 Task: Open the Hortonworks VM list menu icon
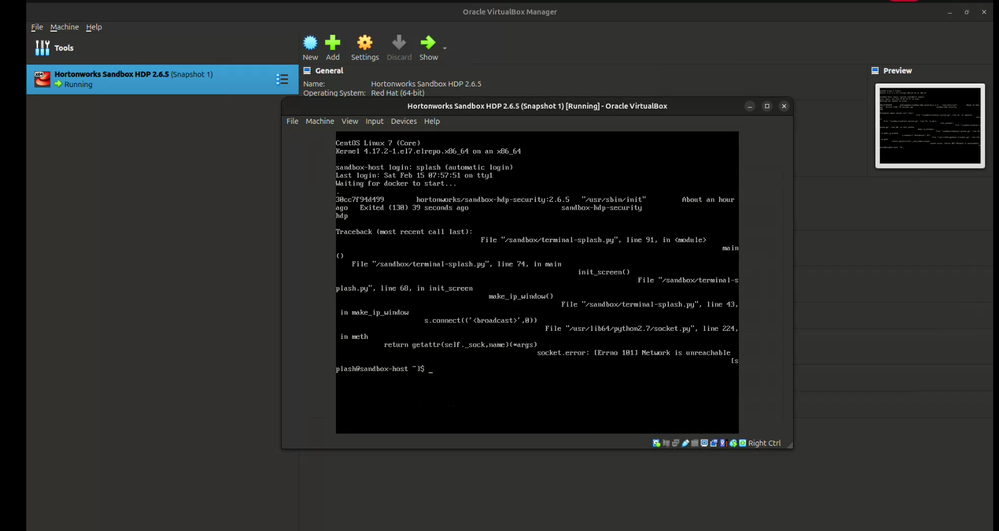click(x=282, y=79)
